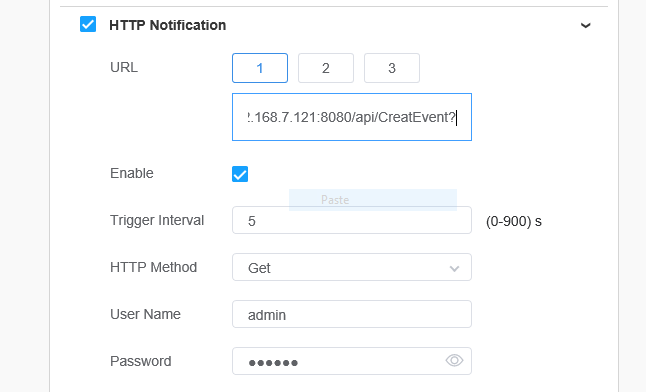646x392 pixels.
Task: Reveal password with the eye icon
Action: [x=454, y=361]
